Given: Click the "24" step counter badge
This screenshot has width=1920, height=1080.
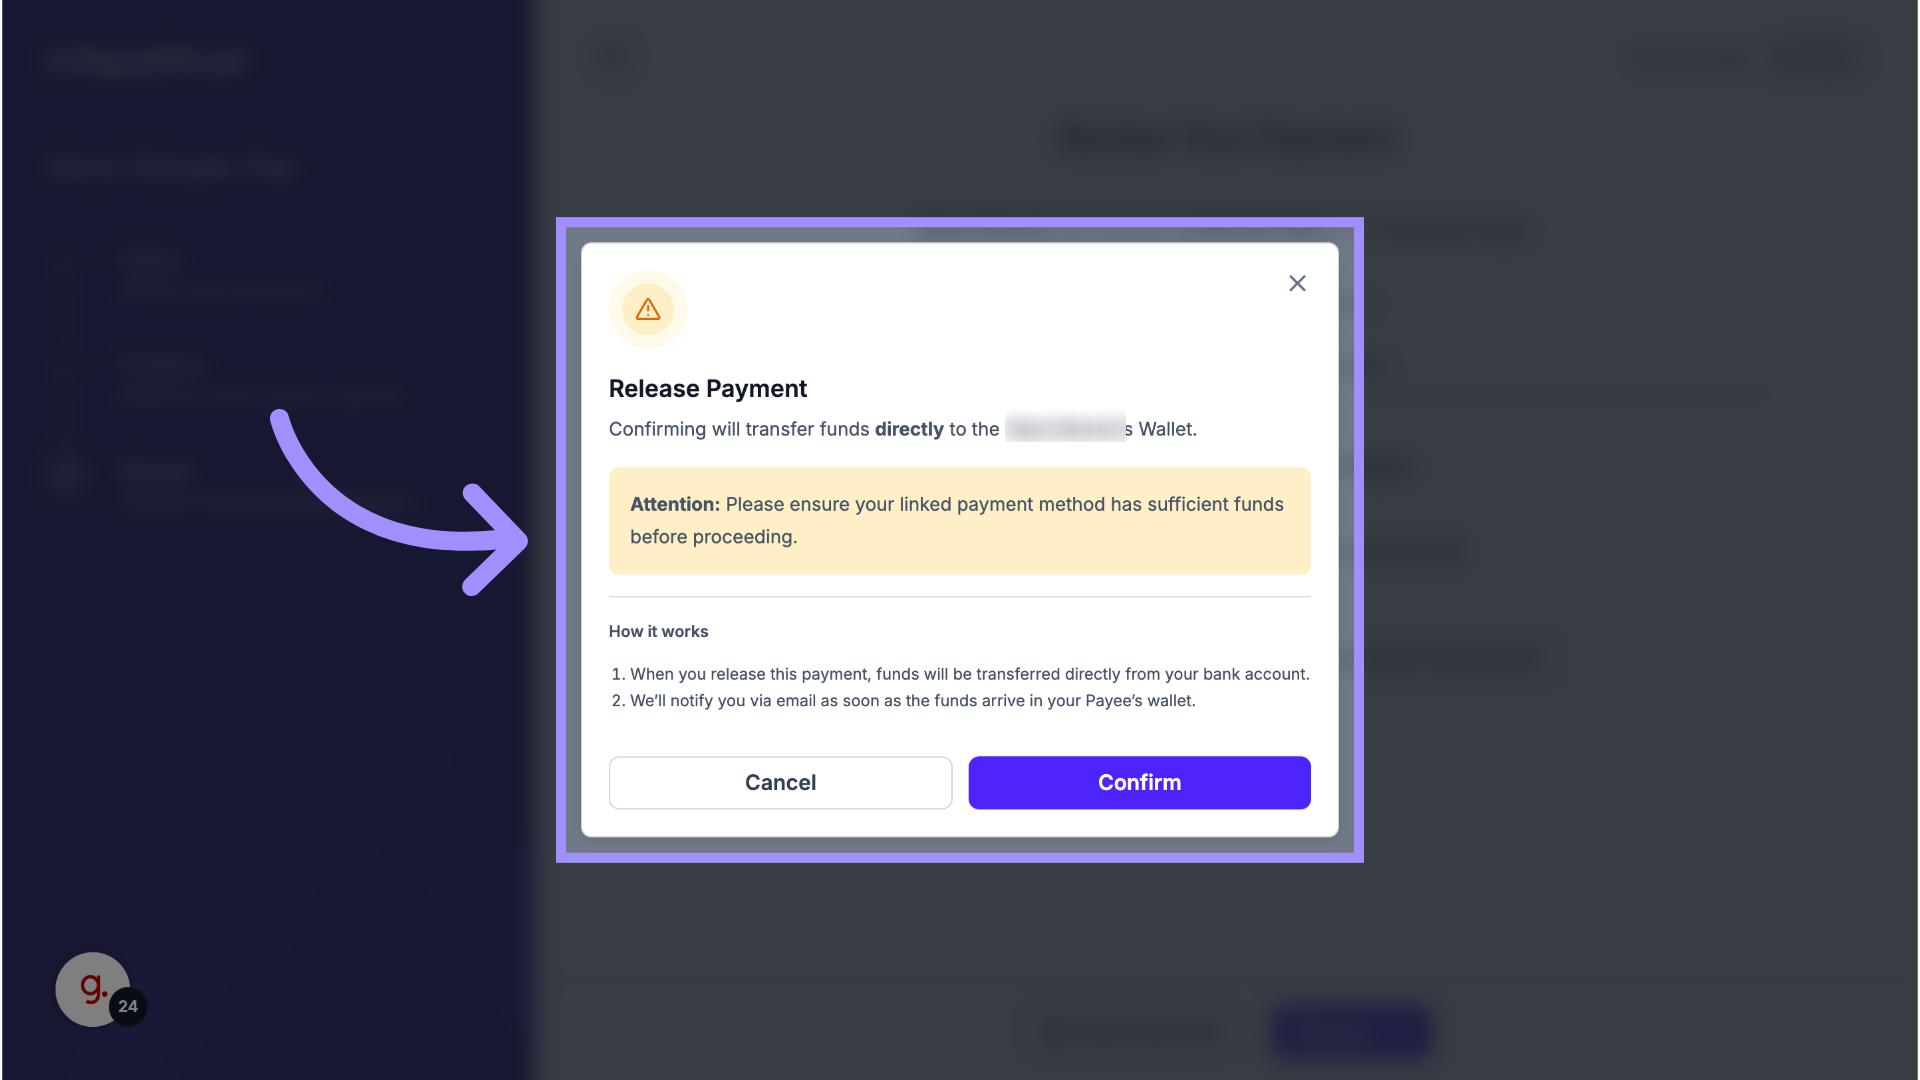Looking at the screenshot, I should coord(128,1006).
